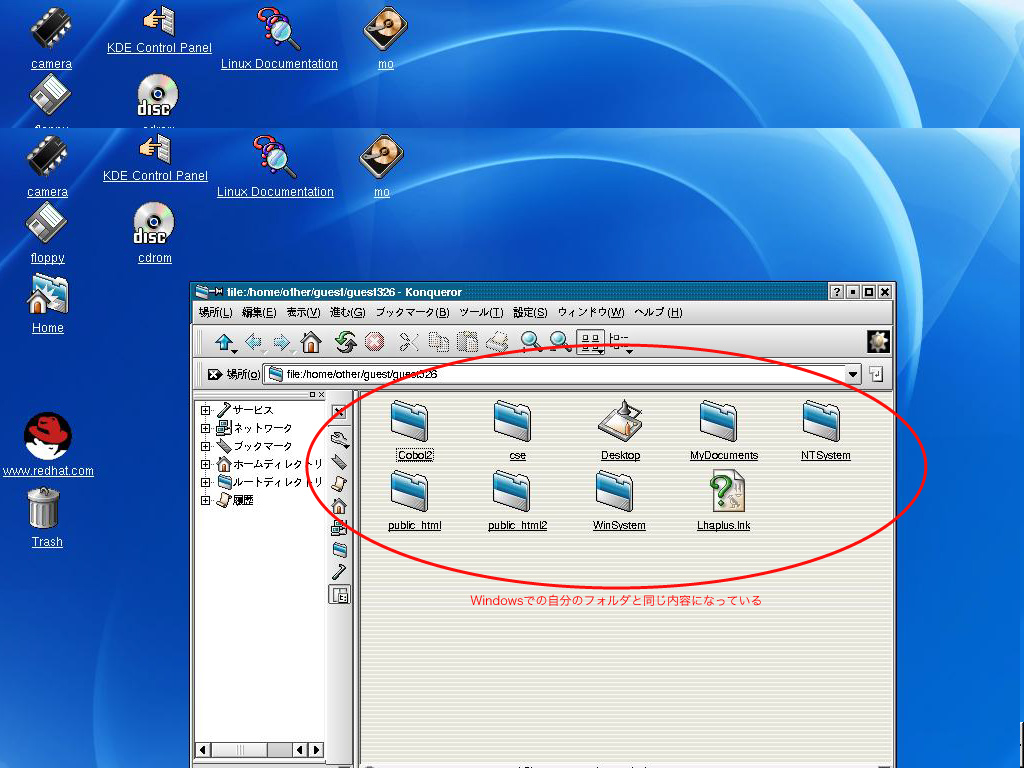Open the ヘルプ(H) menu

pyautogui.click(x=658, y=312)
